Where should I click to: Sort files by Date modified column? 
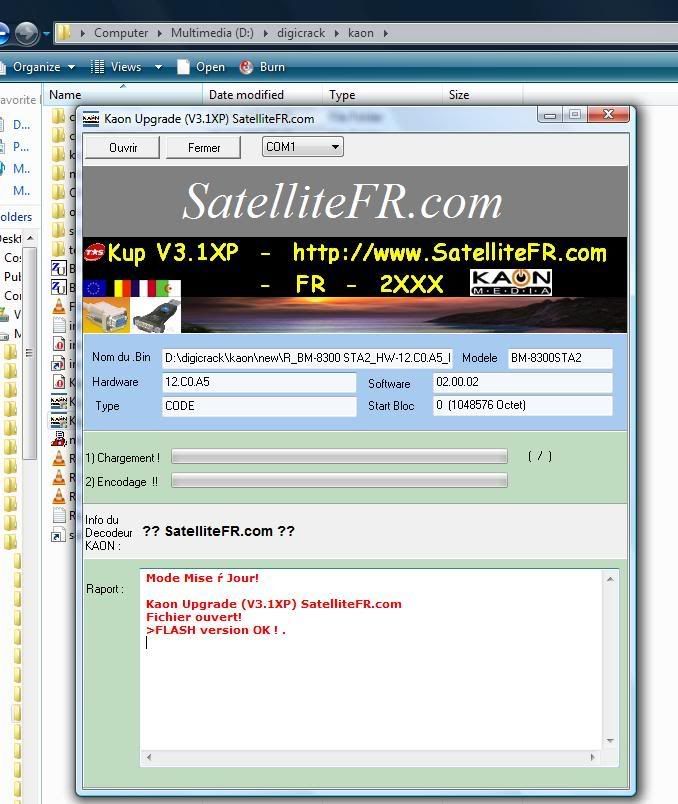click(x=246, y=95)
